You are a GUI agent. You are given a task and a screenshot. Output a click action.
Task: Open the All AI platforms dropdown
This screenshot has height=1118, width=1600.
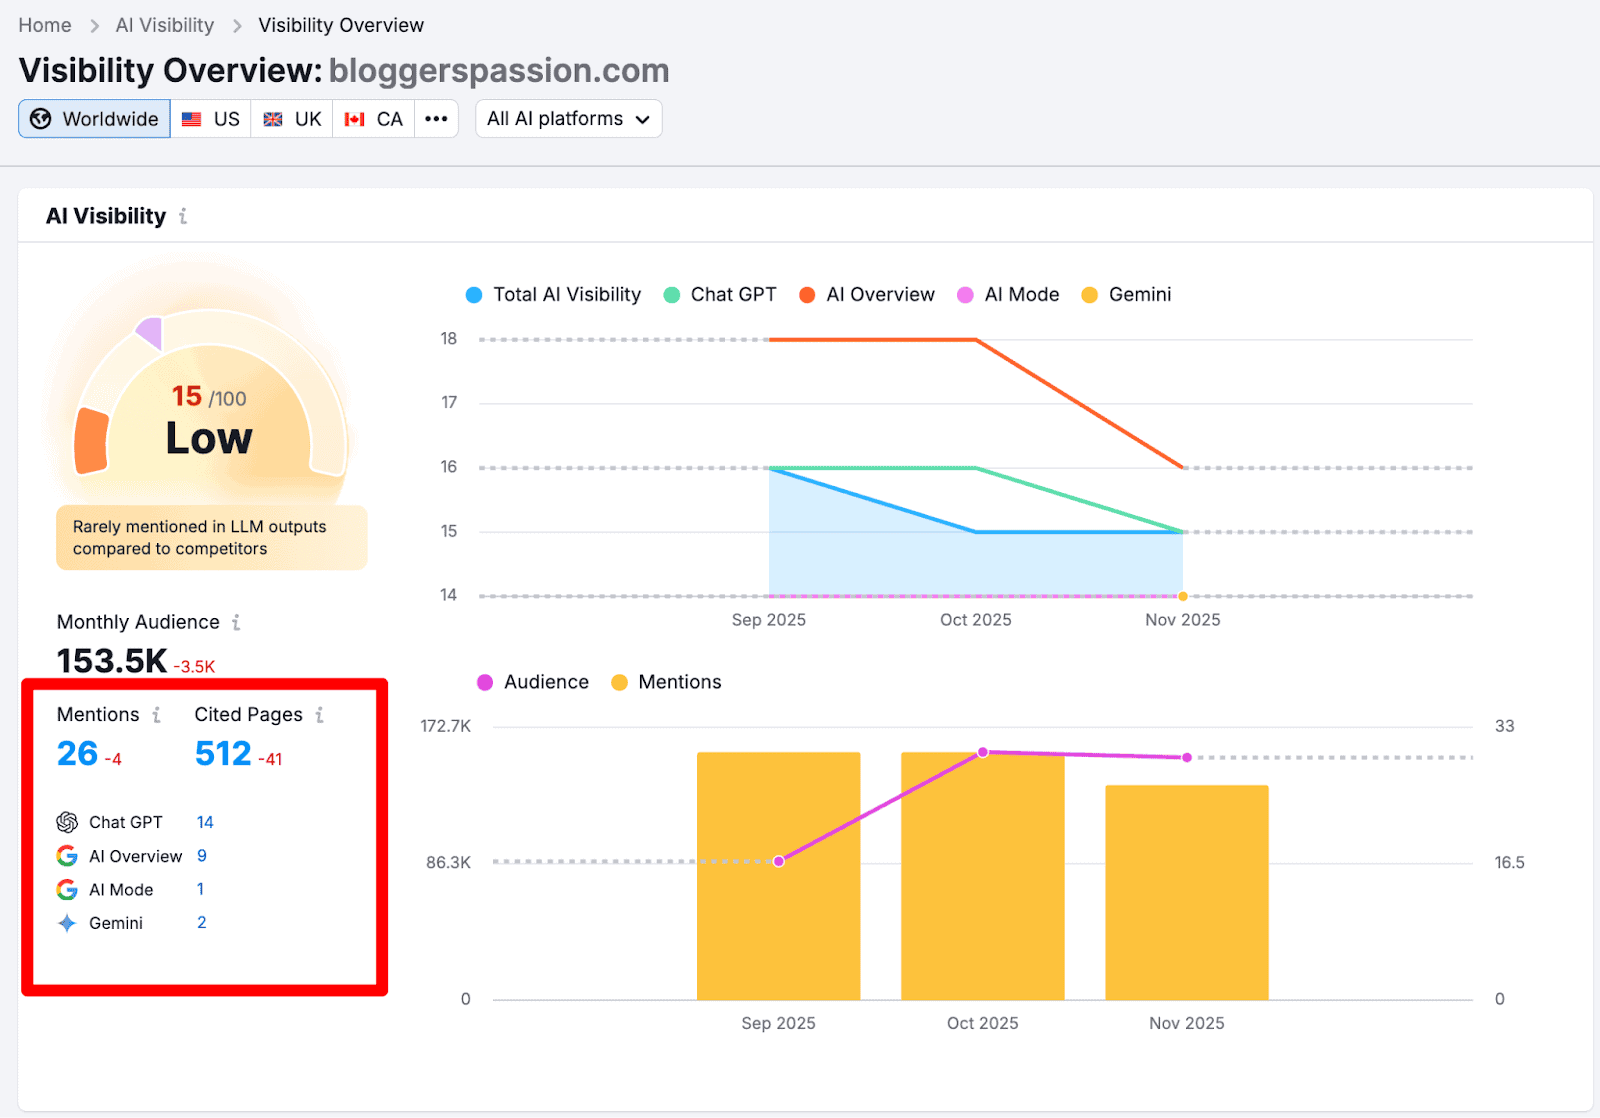point(568,119)
